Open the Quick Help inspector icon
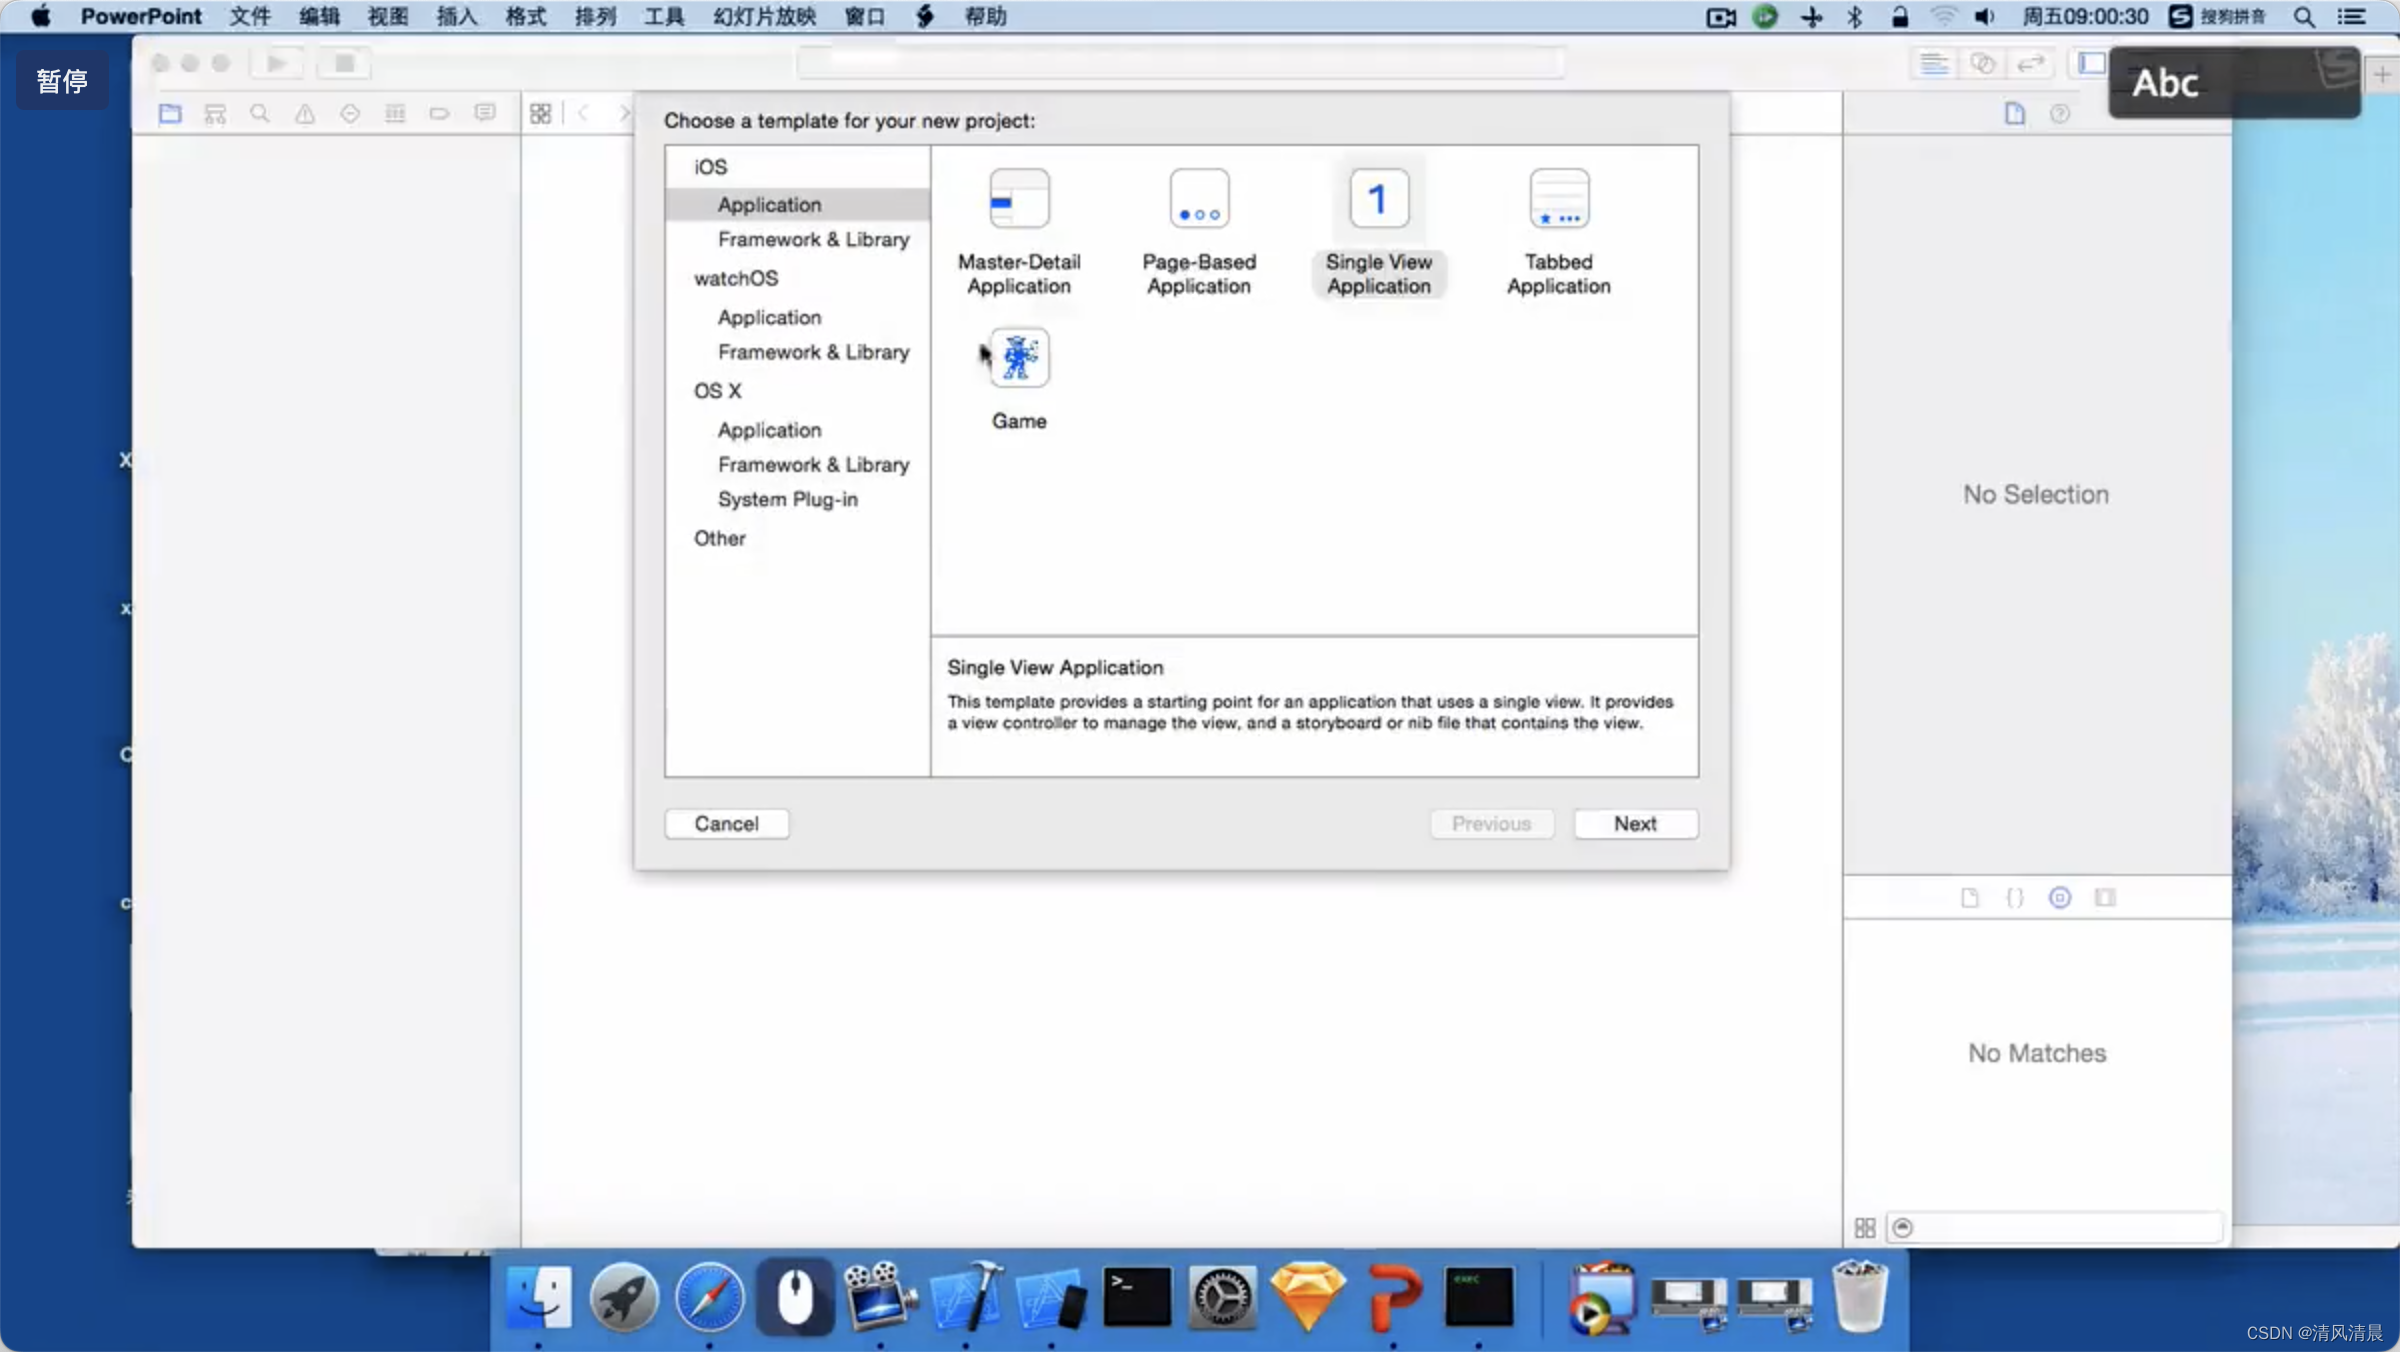This screenshot has height=1352, width=2400. point(2060,114)
